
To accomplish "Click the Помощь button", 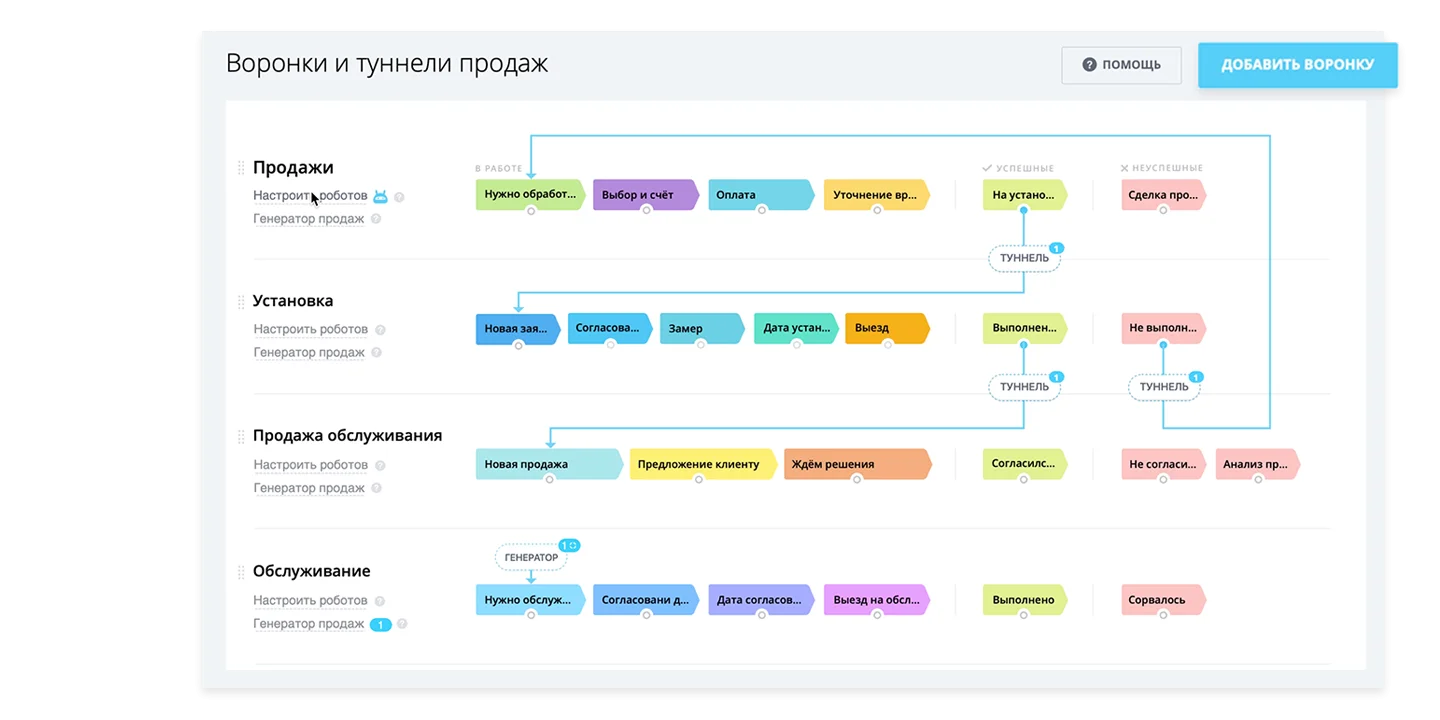I will click(1122, 65).
